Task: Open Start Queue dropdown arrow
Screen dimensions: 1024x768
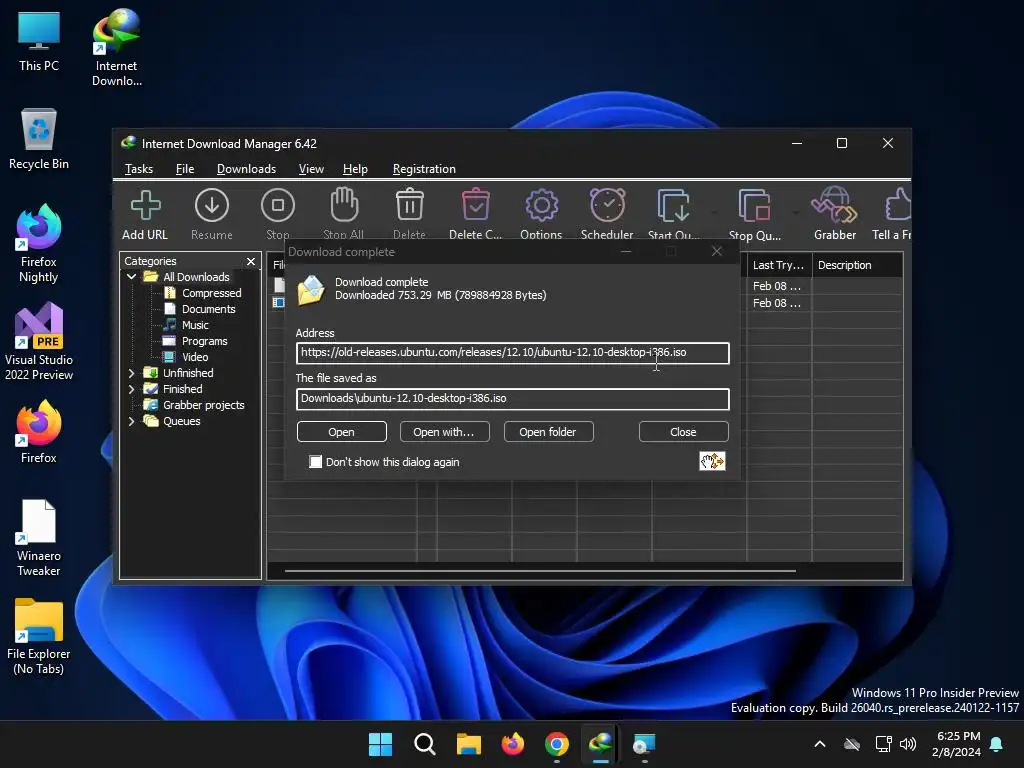Action: (x=714, y=213)
